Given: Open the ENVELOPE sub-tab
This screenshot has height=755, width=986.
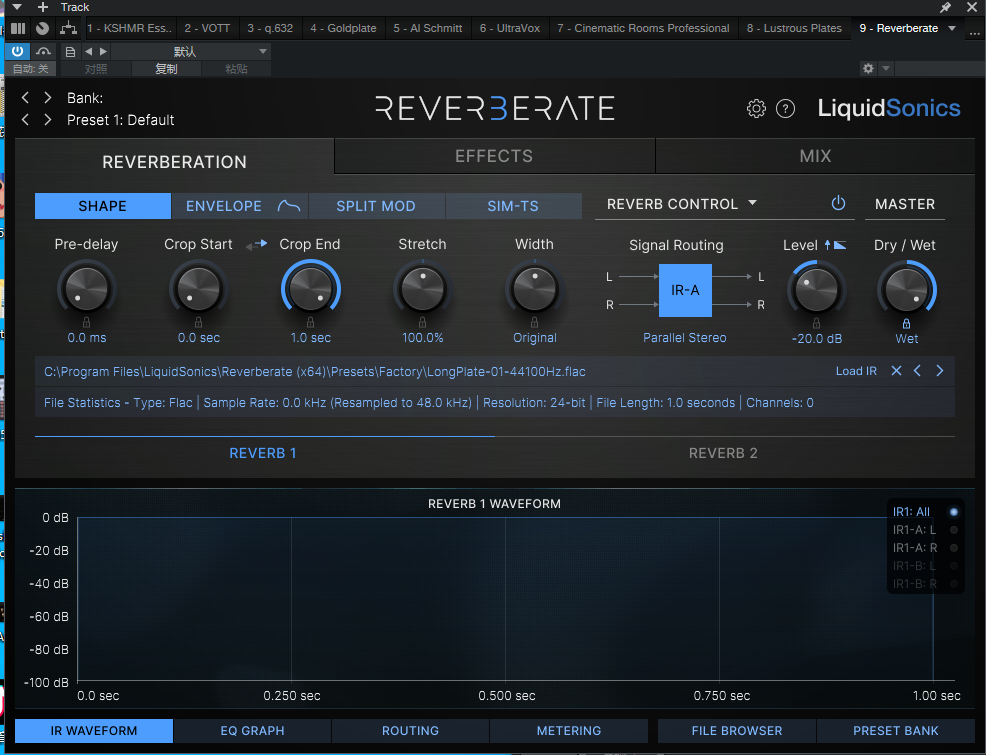Looking at the screenshot, I should (240, 206).
